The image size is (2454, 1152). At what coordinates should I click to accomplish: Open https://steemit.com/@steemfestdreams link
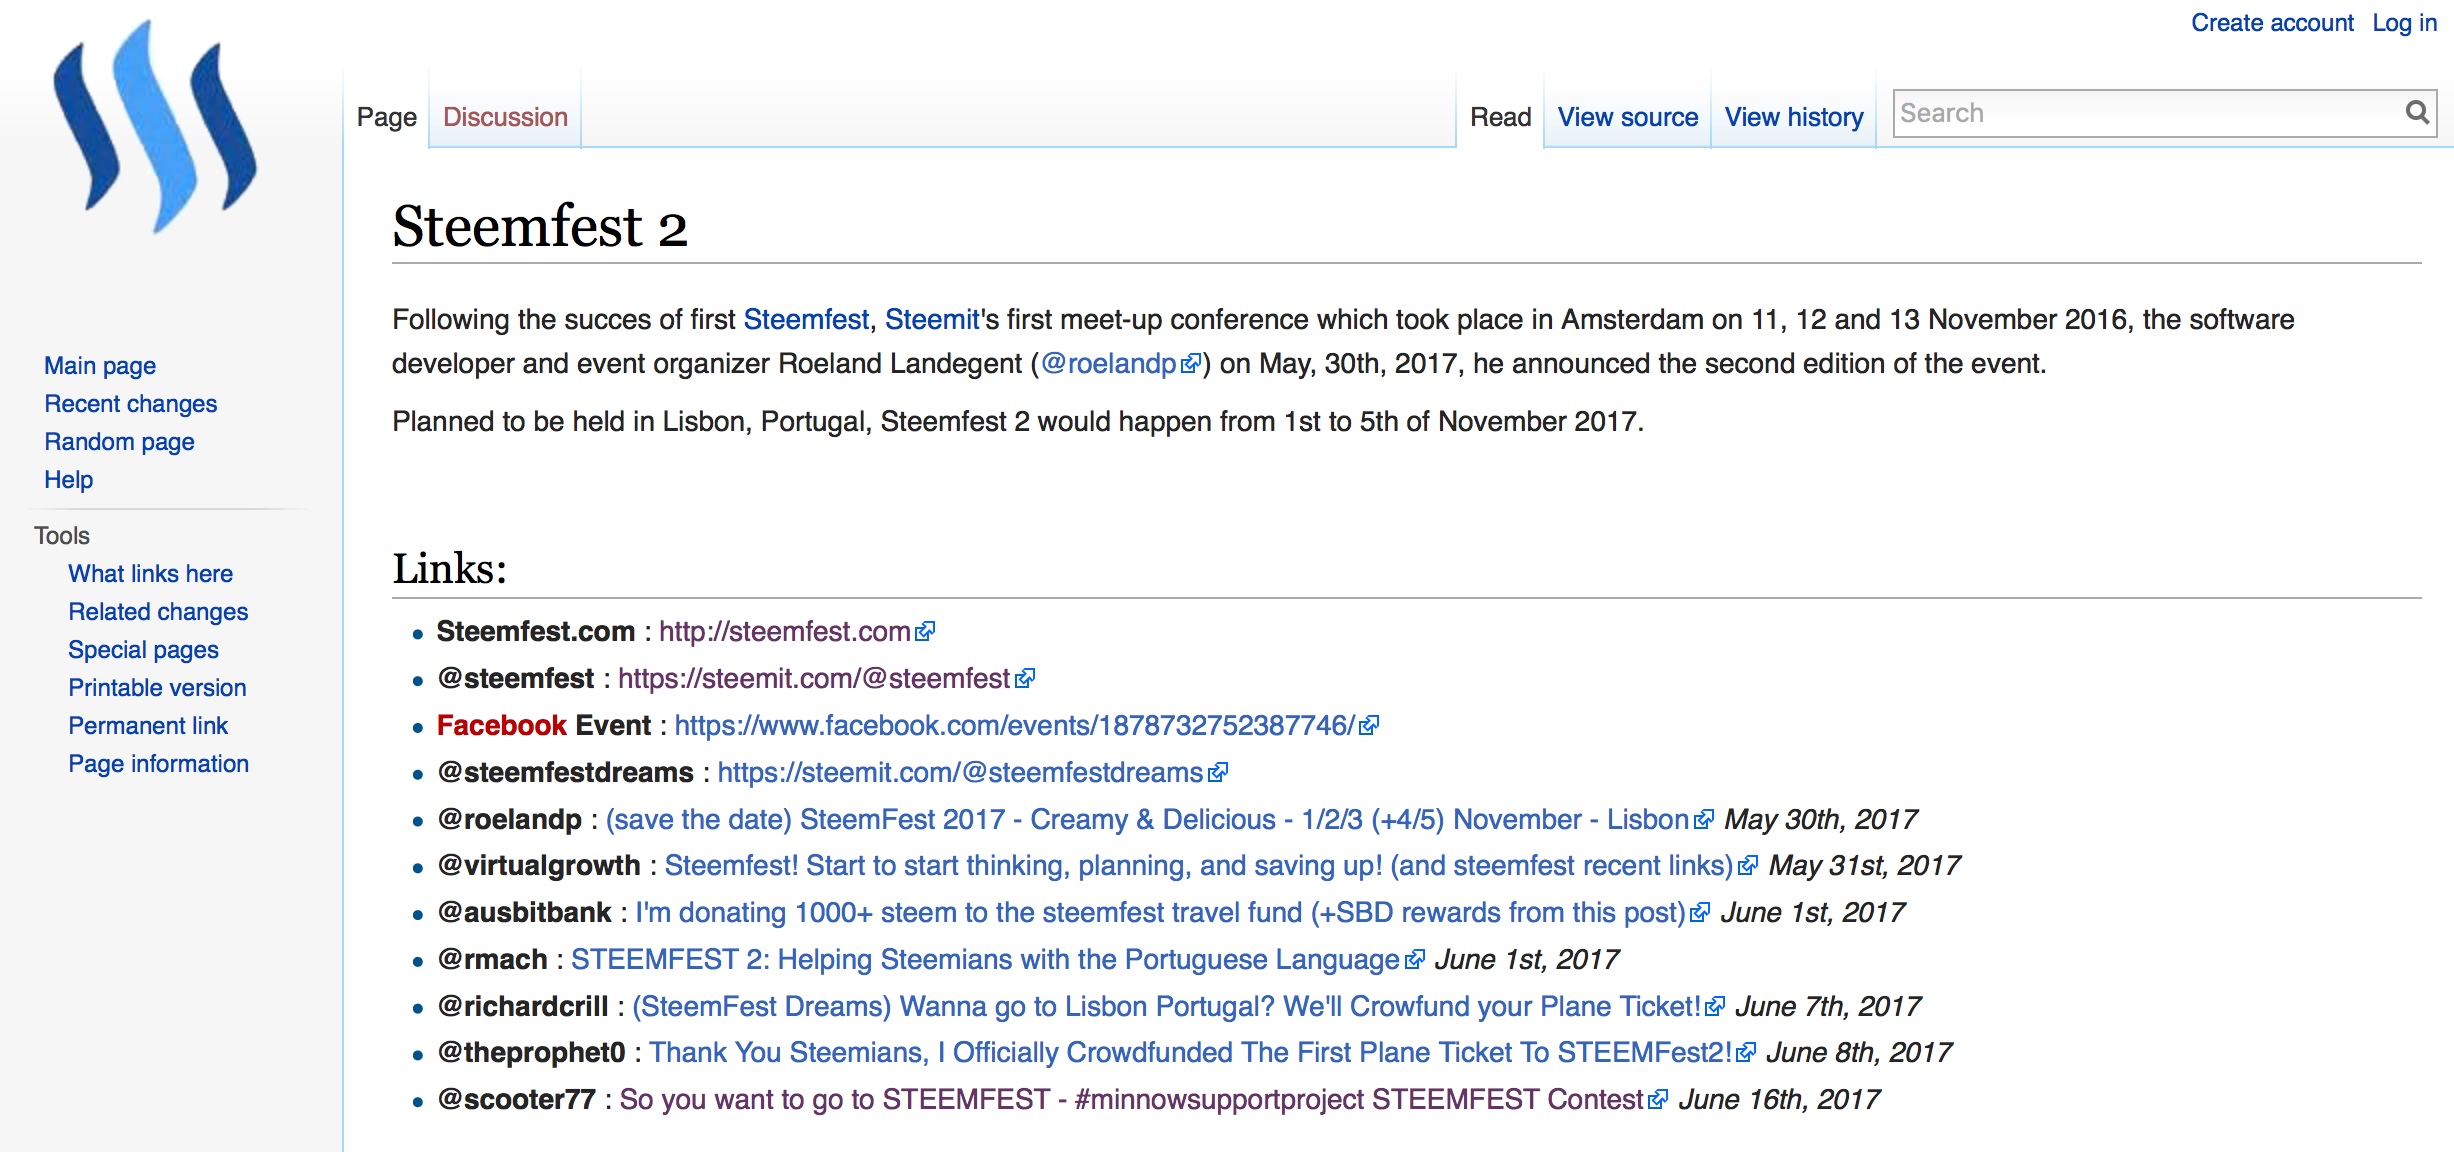[960, 773]
